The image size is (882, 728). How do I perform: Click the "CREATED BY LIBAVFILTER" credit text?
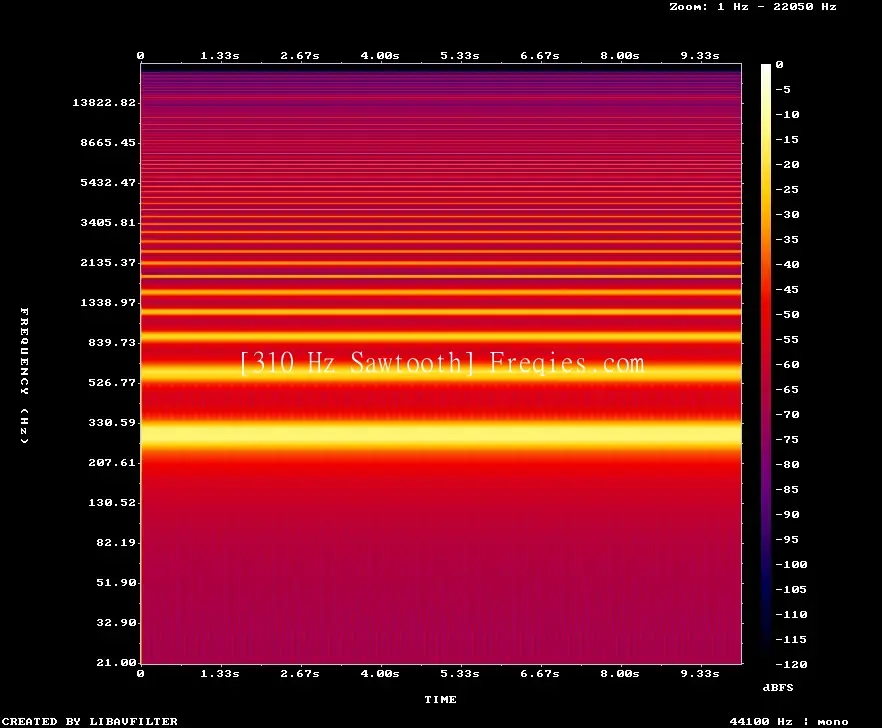click(x=90, y=721)
